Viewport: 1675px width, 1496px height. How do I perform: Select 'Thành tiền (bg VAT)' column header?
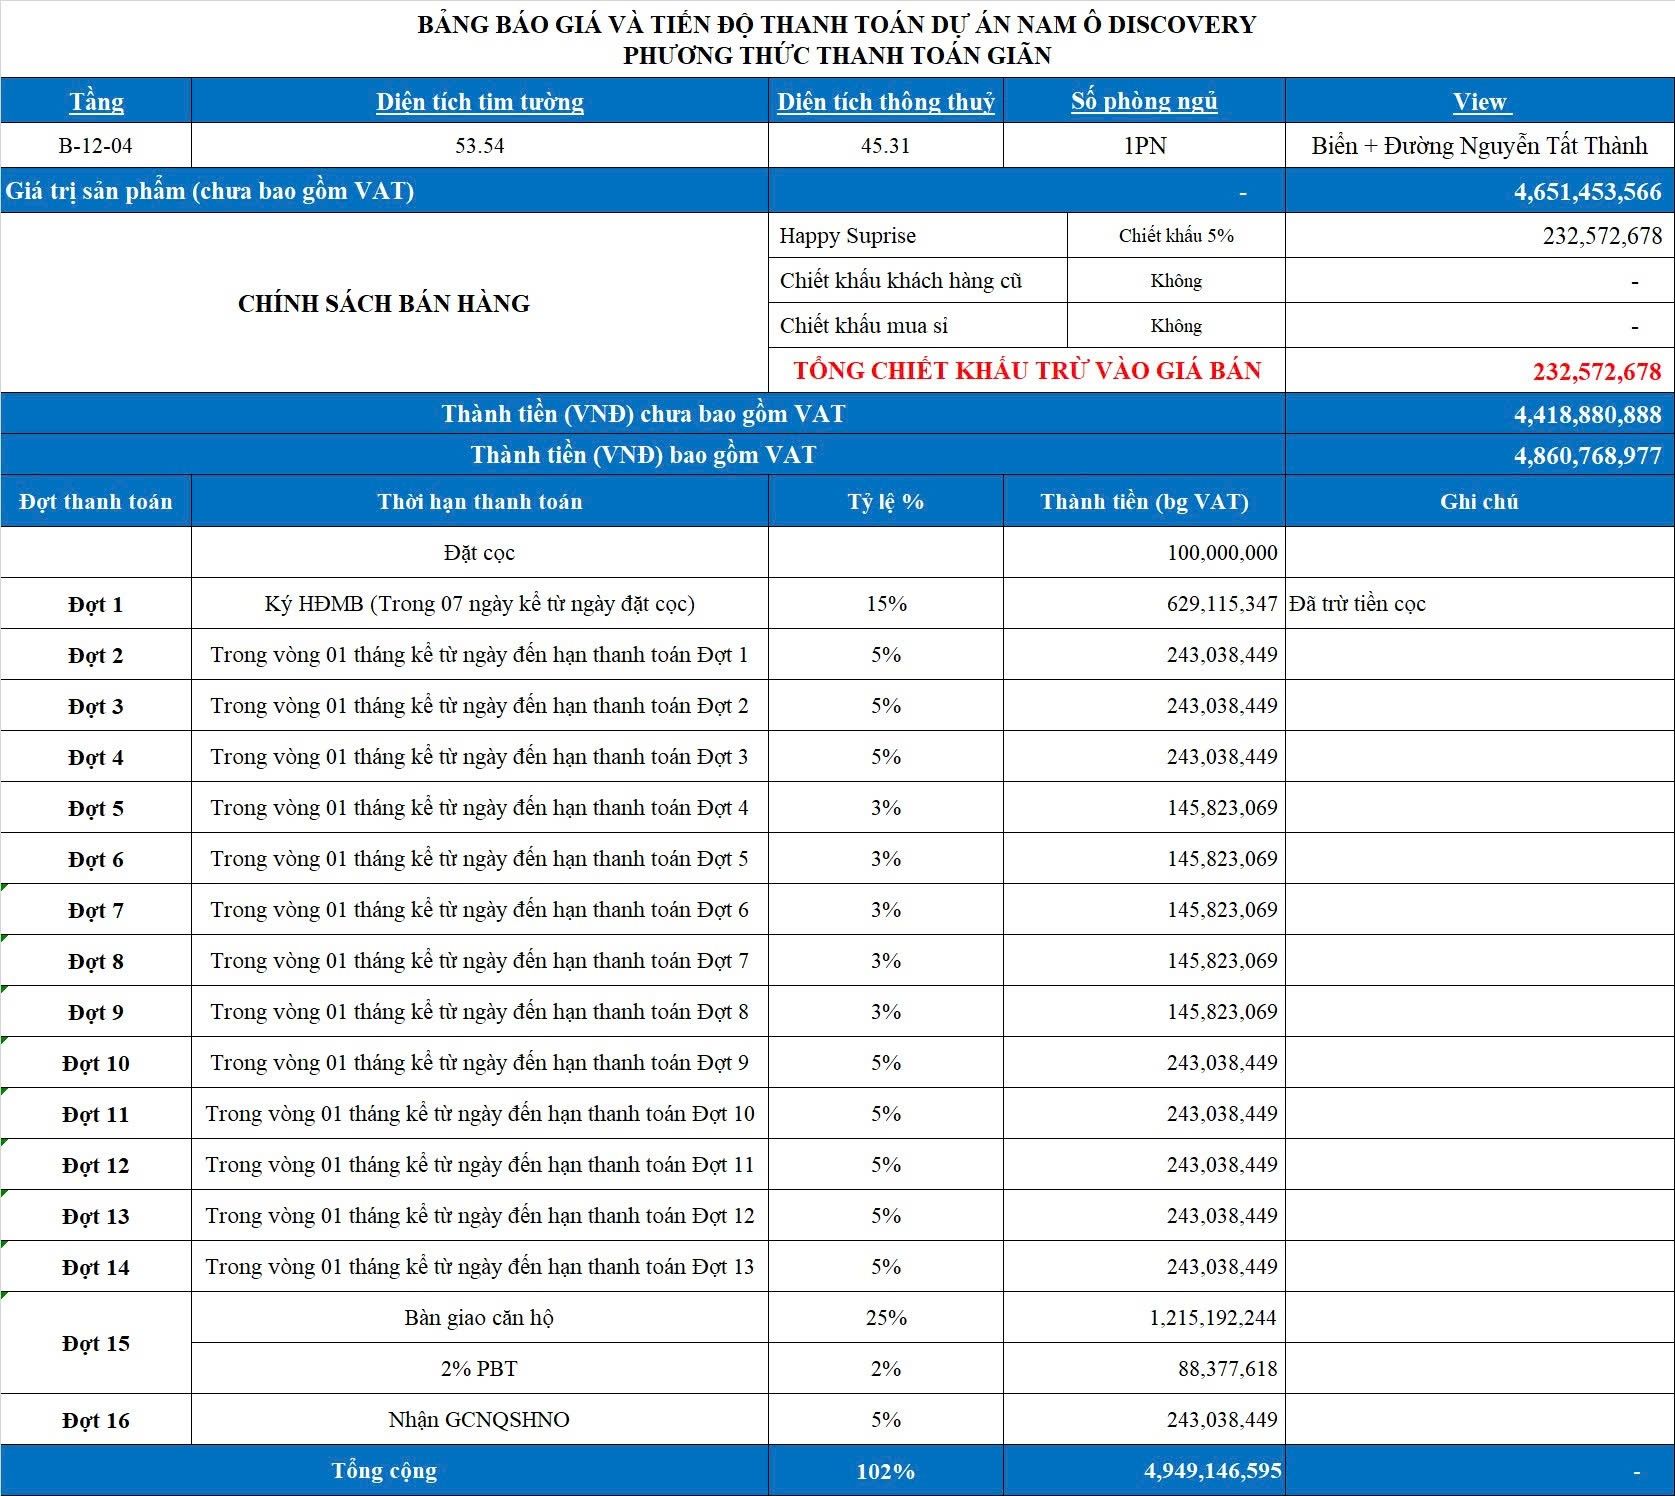point(1144,501)
